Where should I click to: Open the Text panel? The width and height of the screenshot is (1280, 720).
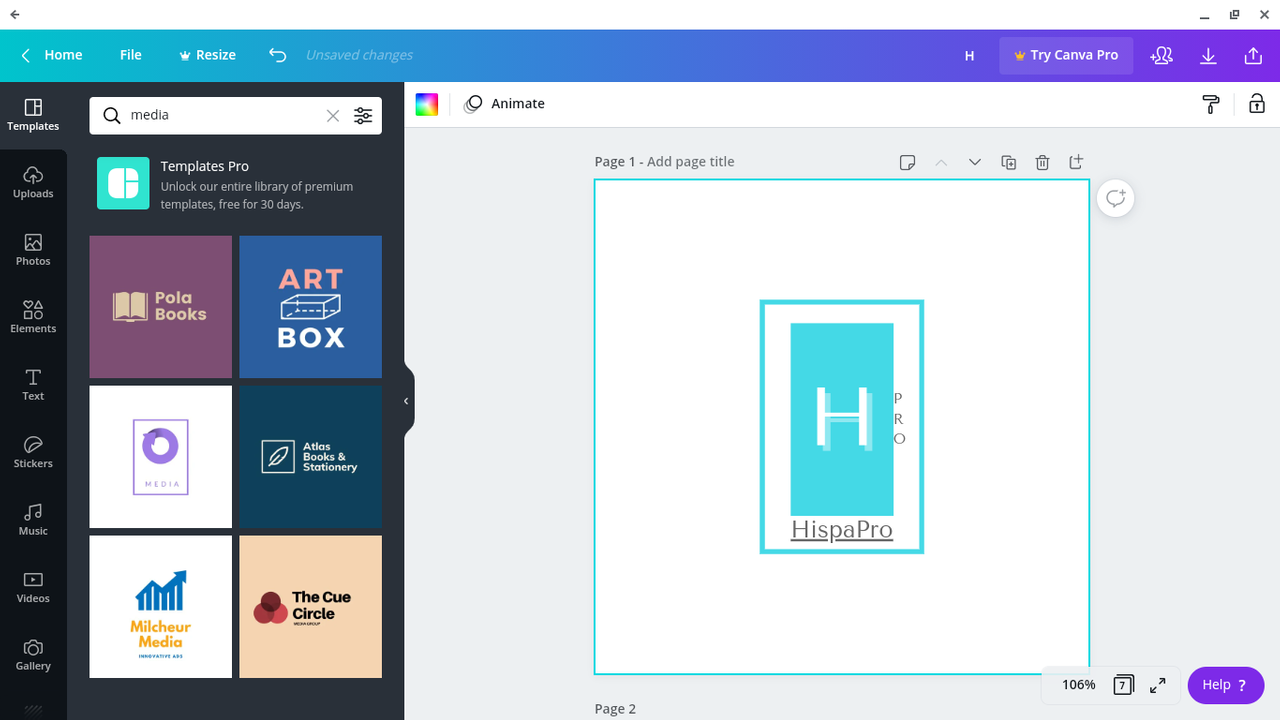coord(33,385)
